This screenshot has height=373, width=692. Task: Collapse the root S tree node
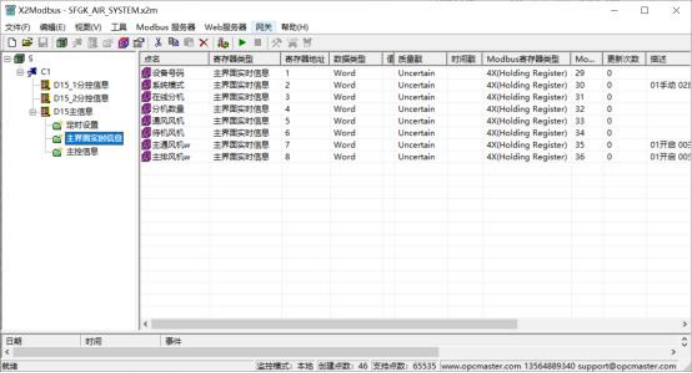(8, 58)
